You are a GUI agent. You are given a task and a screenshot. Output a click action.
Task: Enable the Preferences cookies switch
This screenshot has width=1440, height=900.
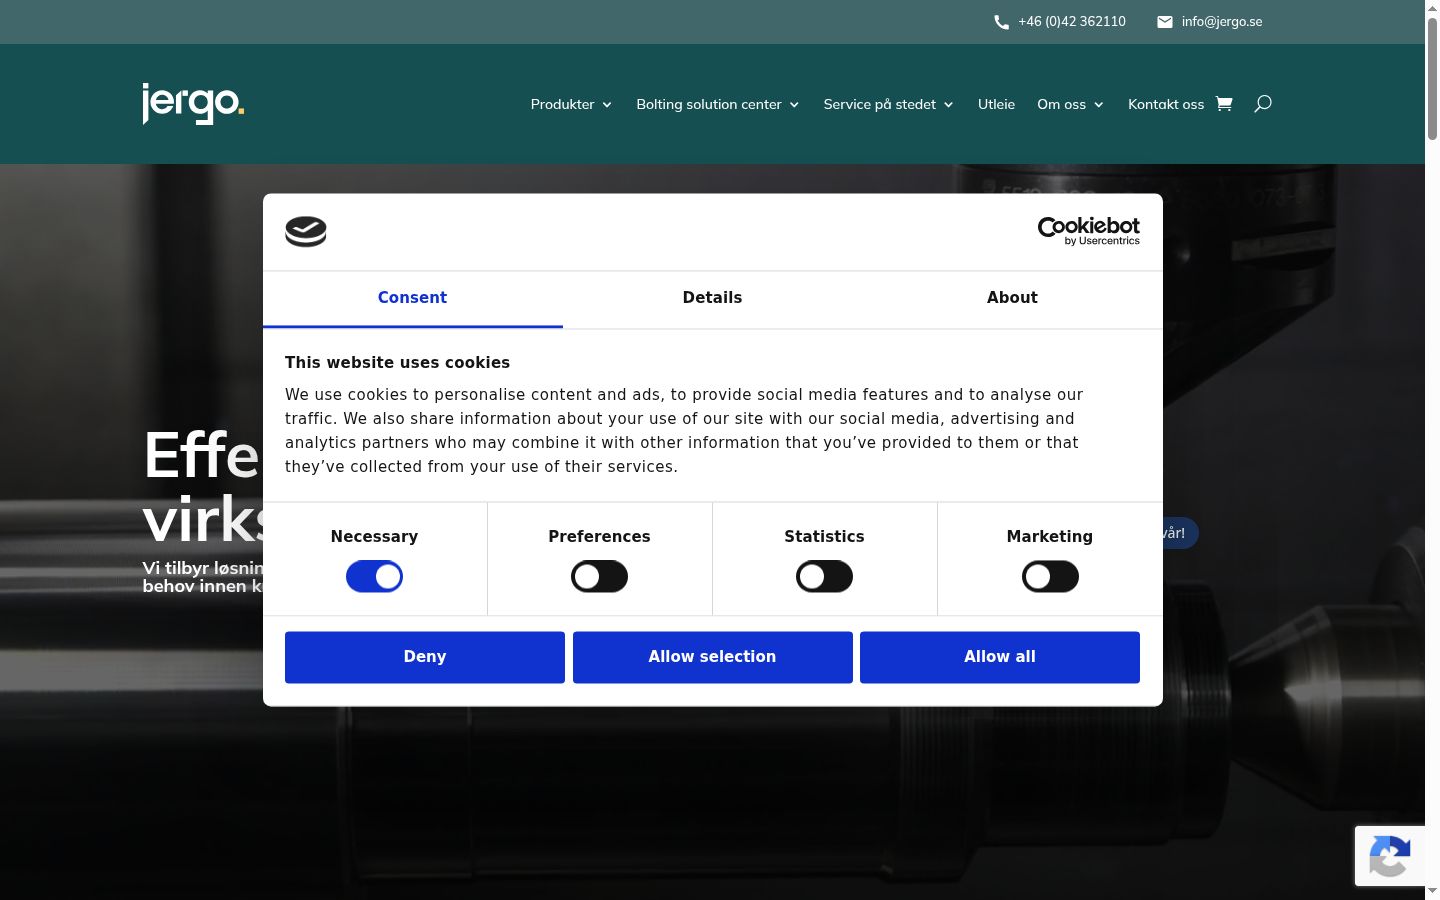tap(599, 577)
